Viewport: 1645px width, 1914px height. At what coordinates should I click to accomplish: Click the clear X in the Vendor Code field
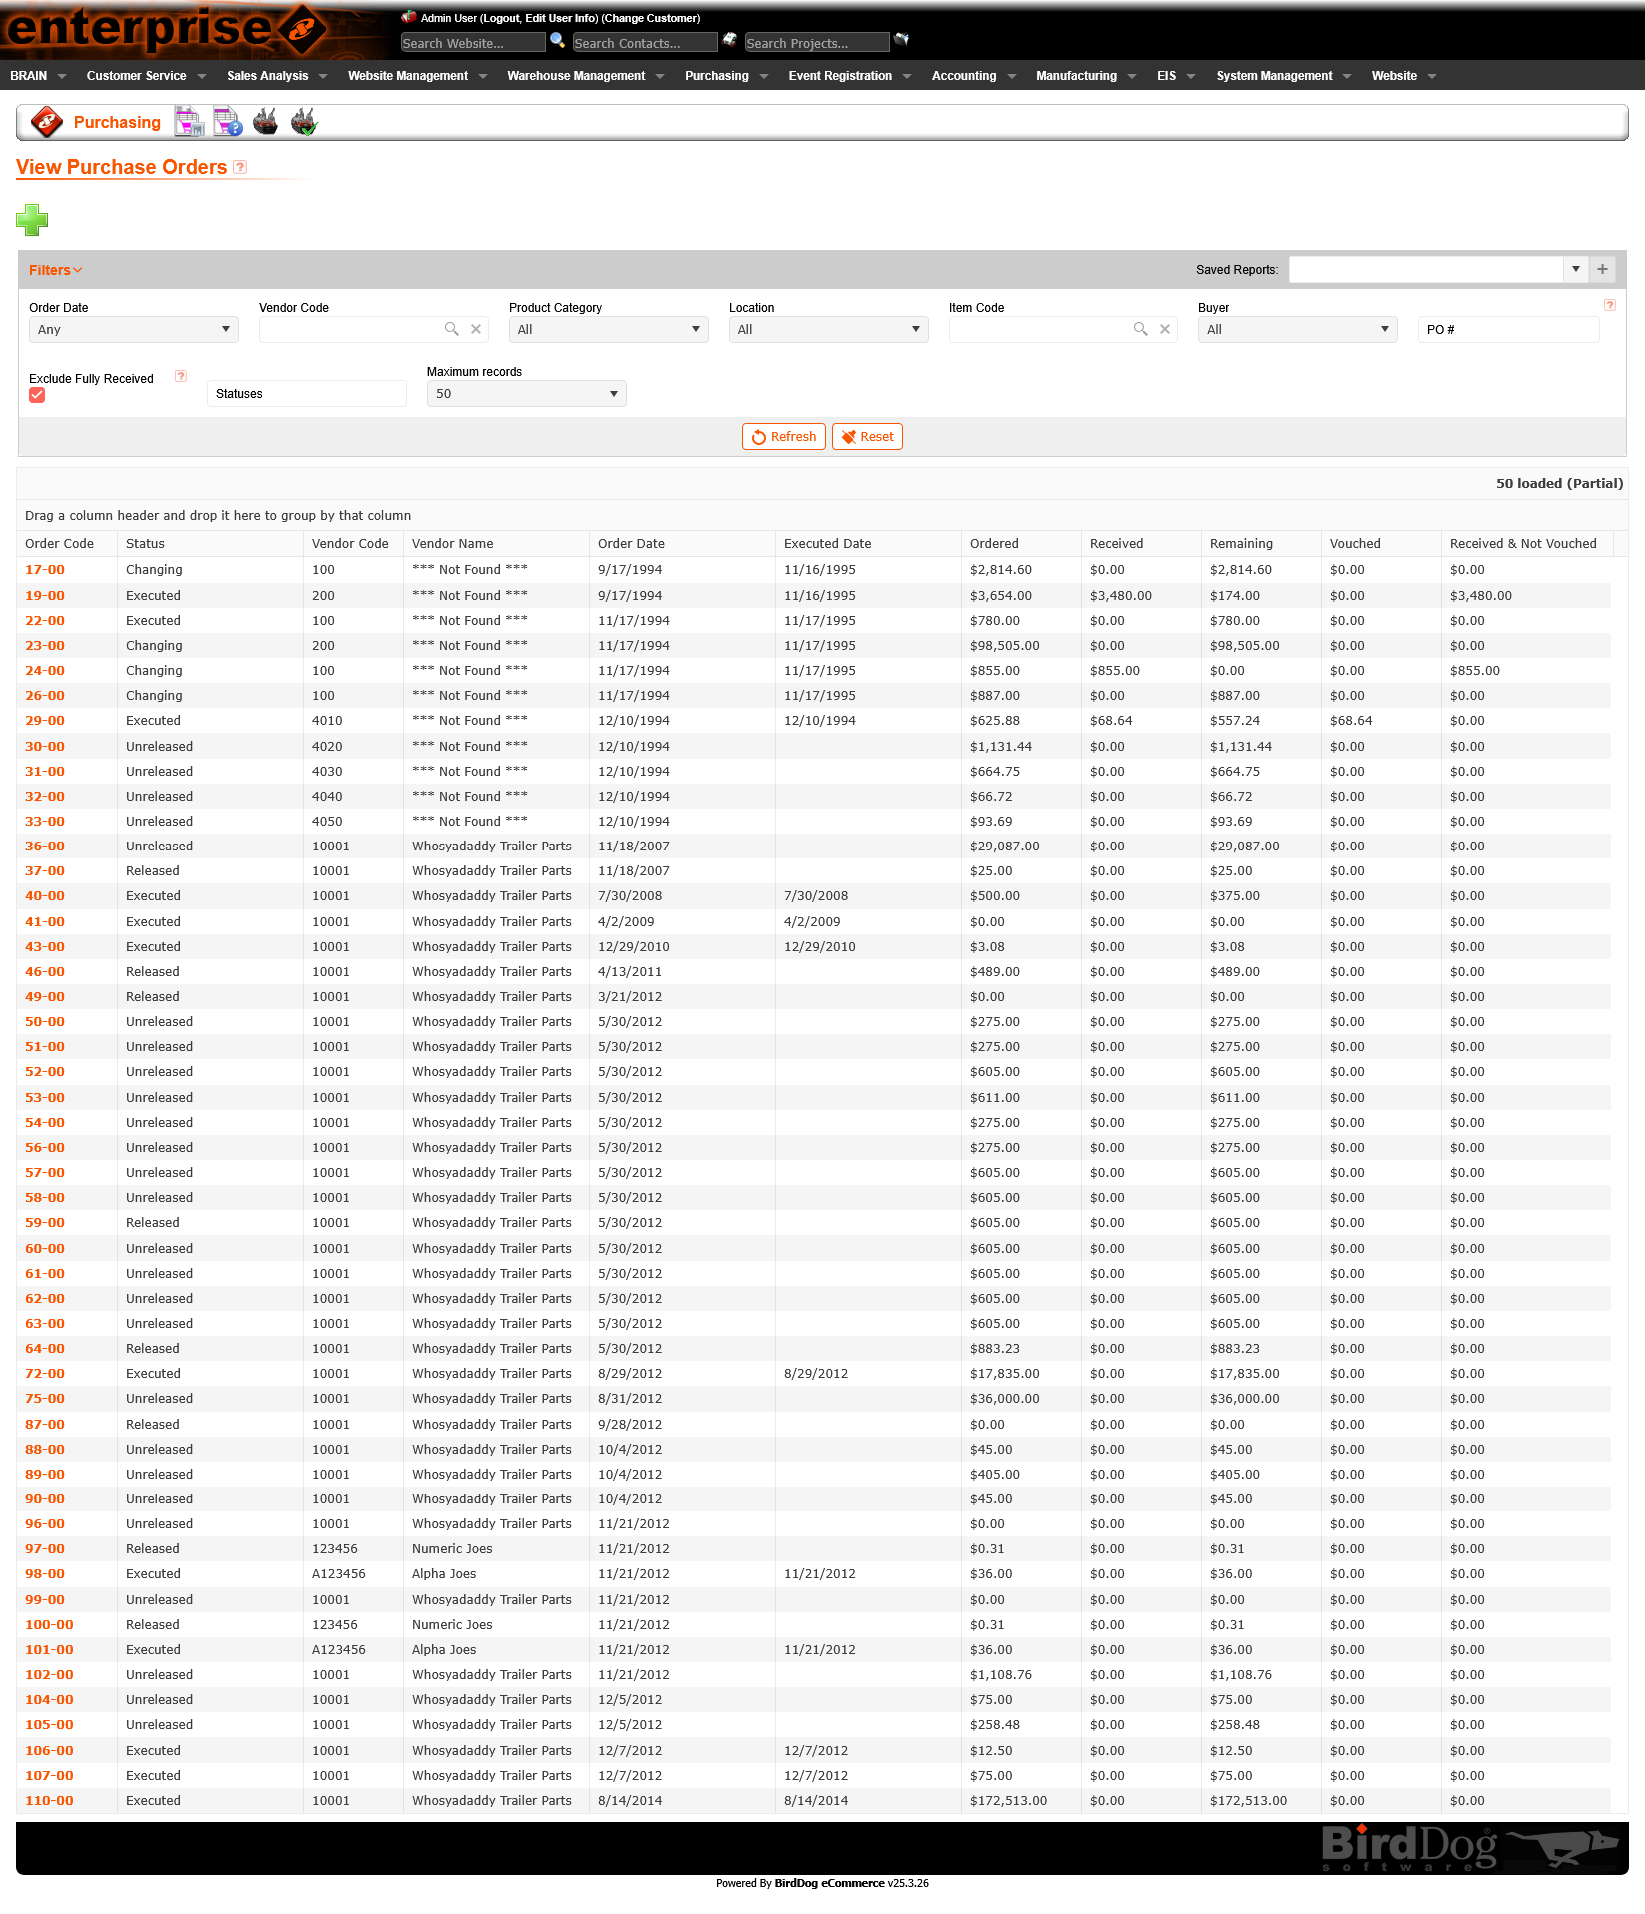tap(476, 329)
